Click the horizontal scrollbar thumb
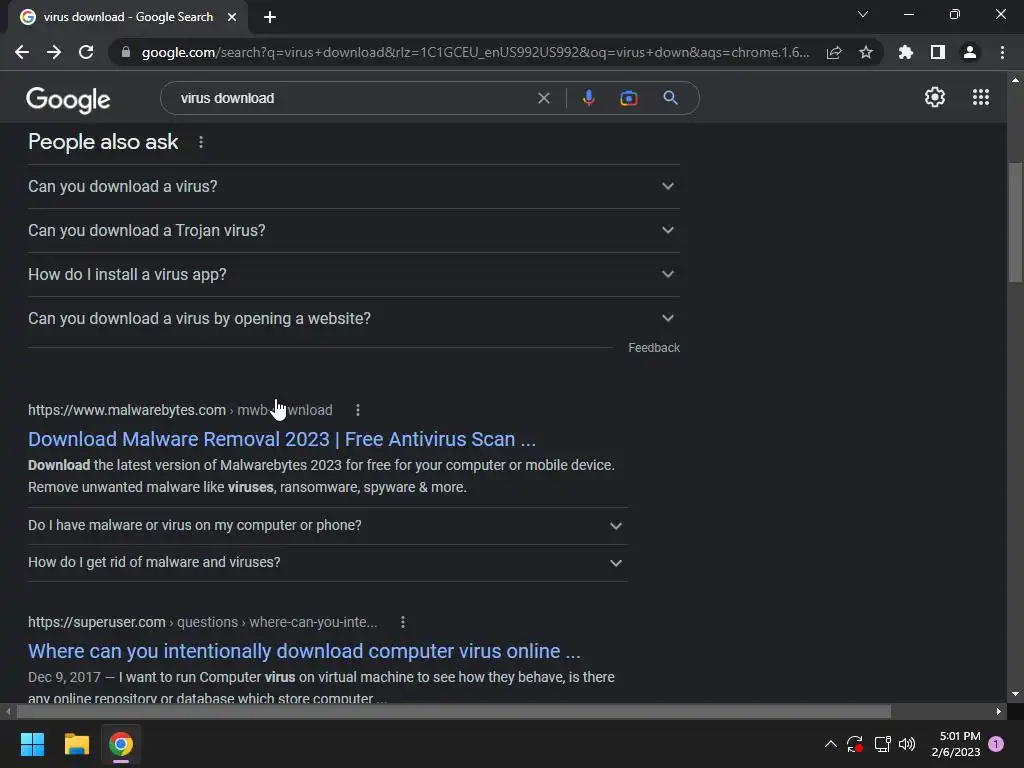 [453, 711]
